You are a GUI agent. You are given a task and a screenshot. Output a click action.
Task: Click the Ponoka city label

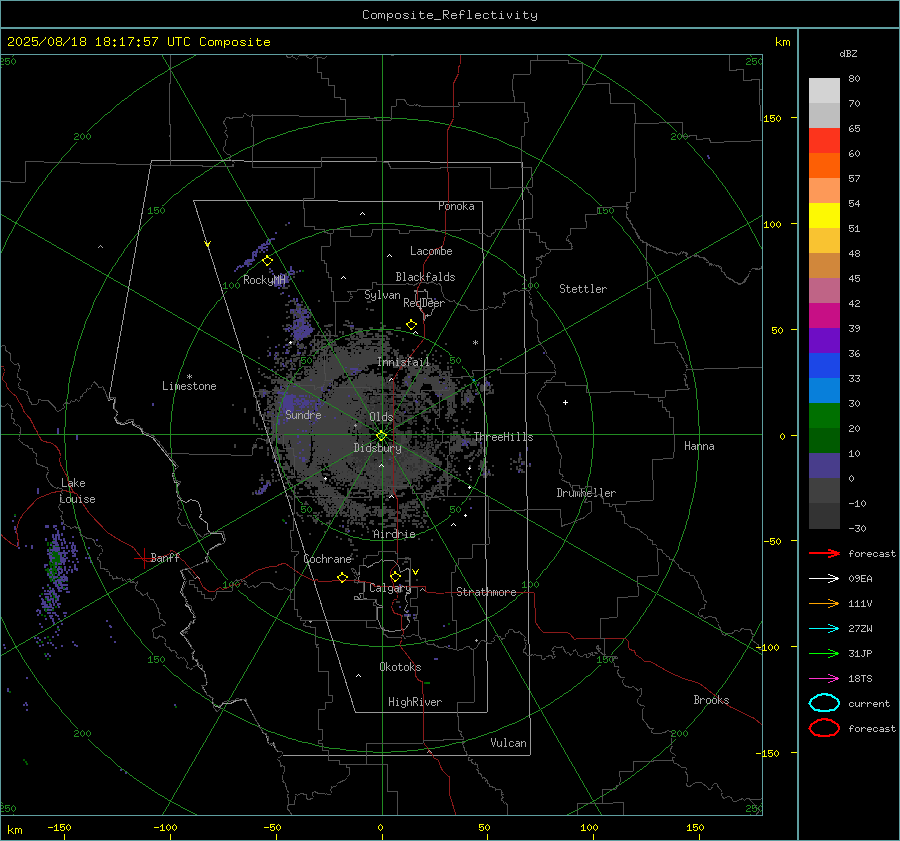tap(456, 206)
